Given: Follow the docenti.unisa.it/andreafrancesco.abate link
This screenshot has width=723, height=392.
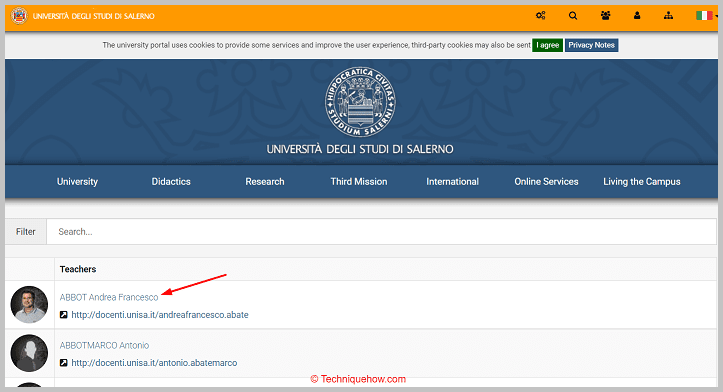Looking at the screenshot, I should point(160,315).
